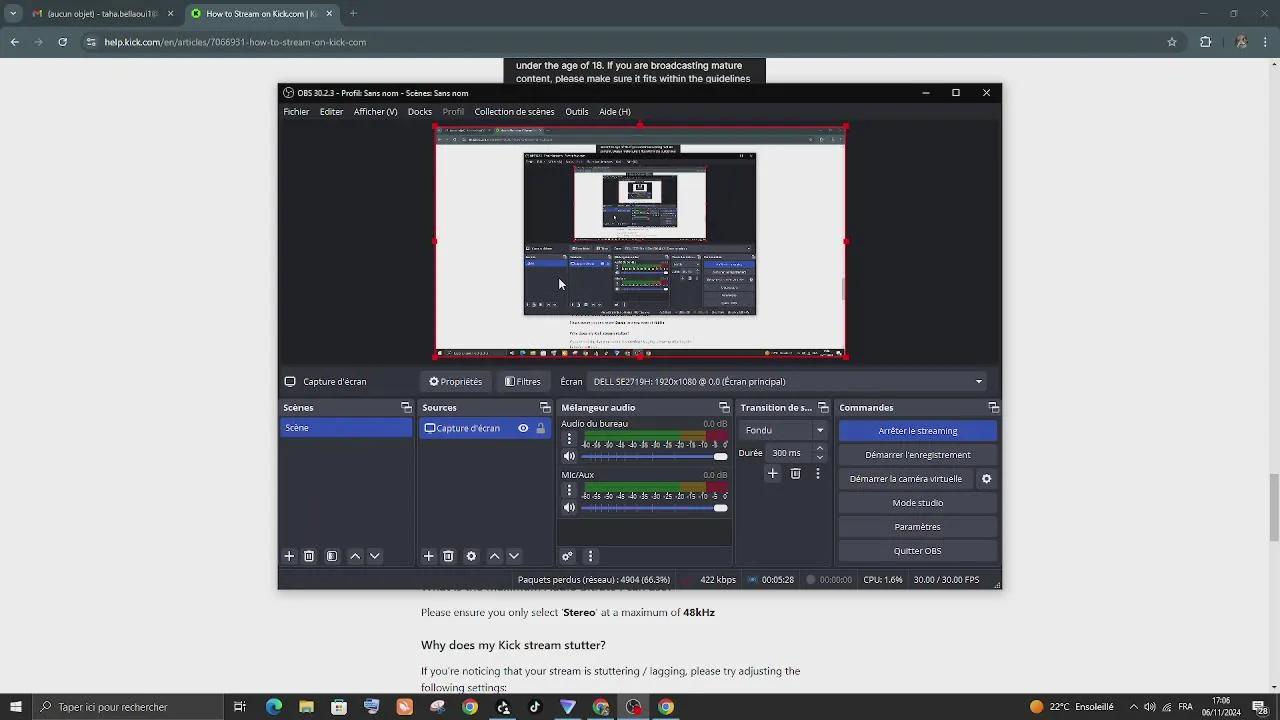Open the Aide (H) menu
The image size is (1280, 720).
[614, 112]
